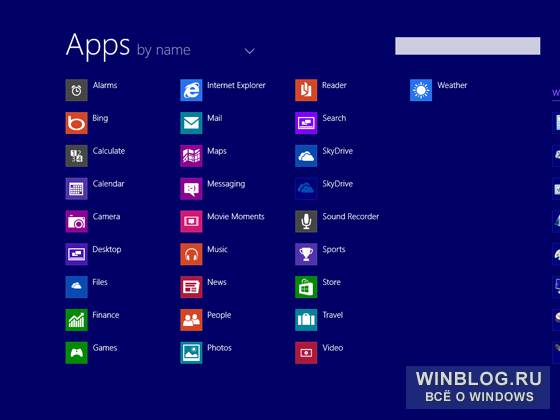Screen dimensions: 560x420
Task: Launch the Messaging app icon
Action: click(191, 189)
